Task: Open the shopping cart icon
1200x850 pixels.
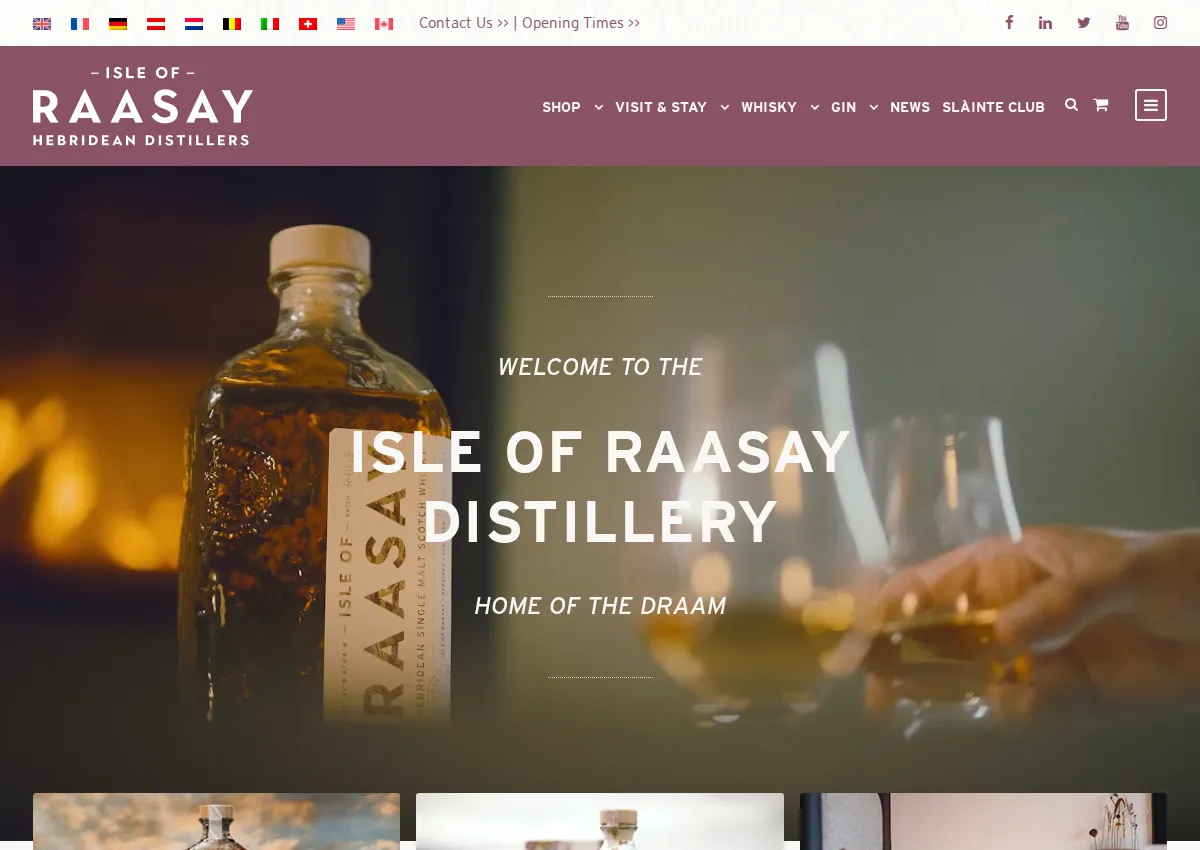Action: coord(1101,105)
